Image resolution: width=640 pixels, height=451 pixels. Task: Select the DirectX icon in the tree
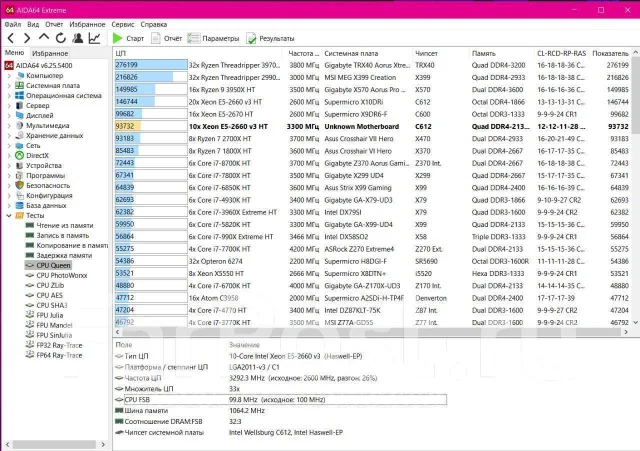(x=19, y=156)
